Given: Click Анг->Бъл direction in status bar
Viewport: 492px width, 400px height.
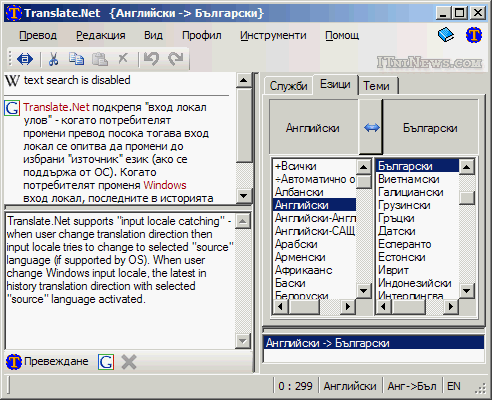Looking at the screenshot, I should point(412,386).
